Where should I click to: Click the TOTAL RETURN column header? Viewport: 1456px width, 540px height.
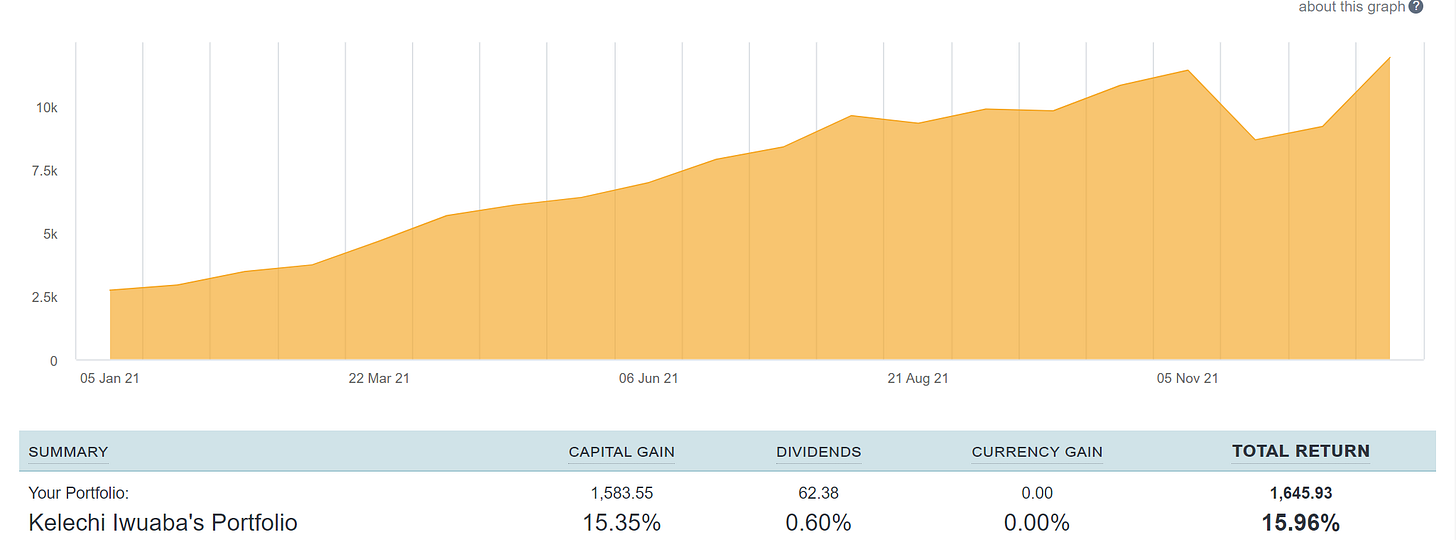pos(1301,451)
